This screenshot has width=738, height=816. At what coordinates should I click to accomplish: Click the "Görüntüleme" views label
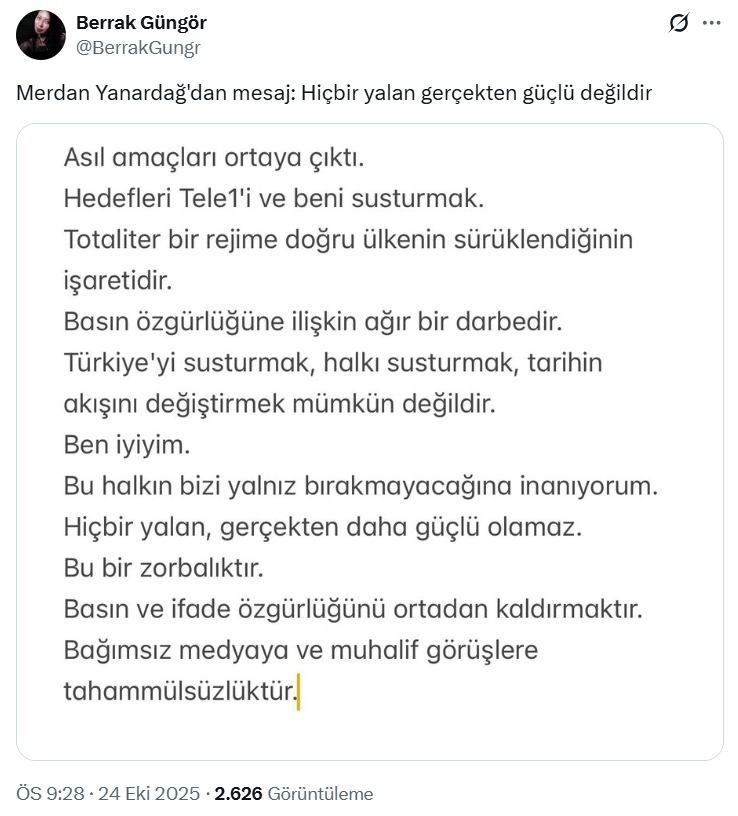[320, 794]
